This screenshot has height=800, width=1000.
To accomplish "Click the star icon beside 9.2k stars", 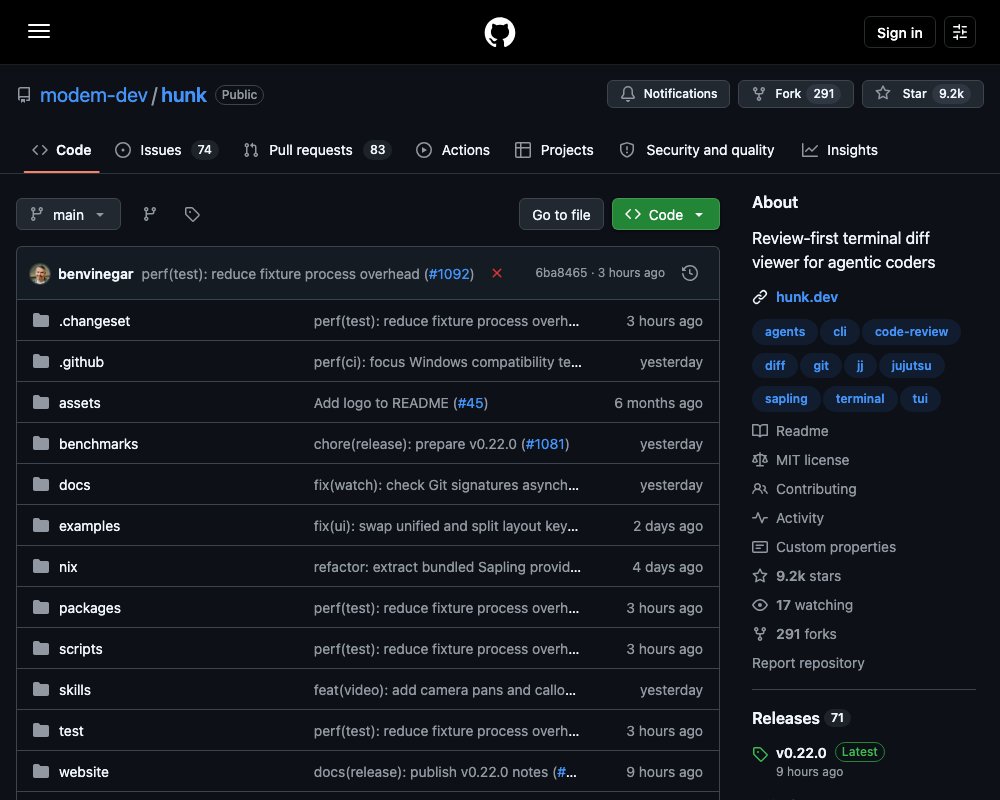I will pyautogui.click(x=760, y=576).
